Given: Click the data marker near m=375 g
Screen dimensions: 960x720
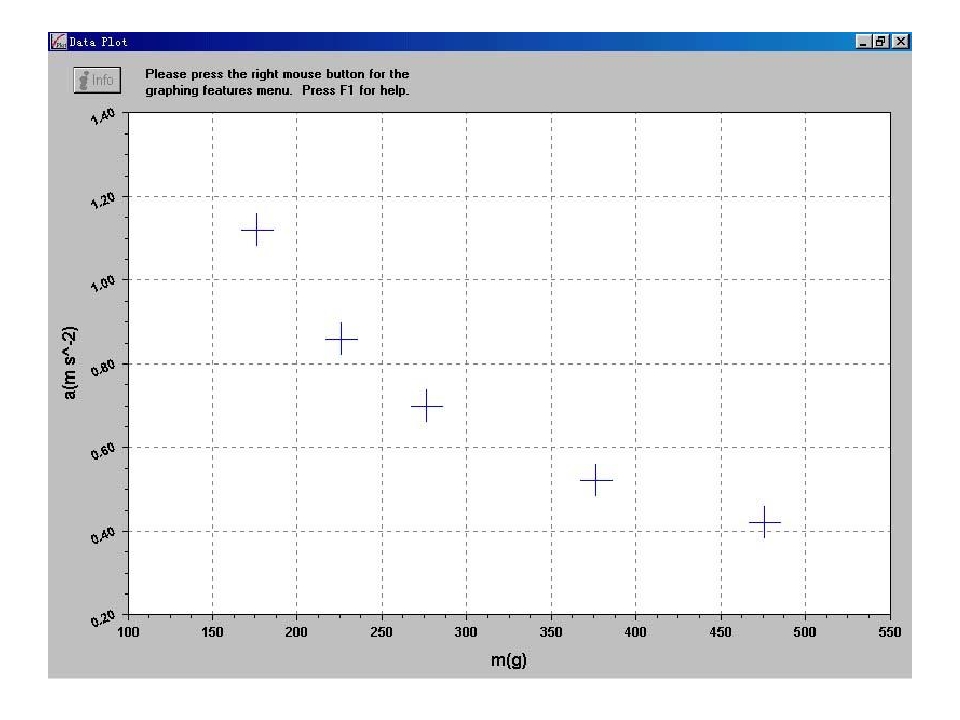Looking at the screenshot, I should (596, 480).
